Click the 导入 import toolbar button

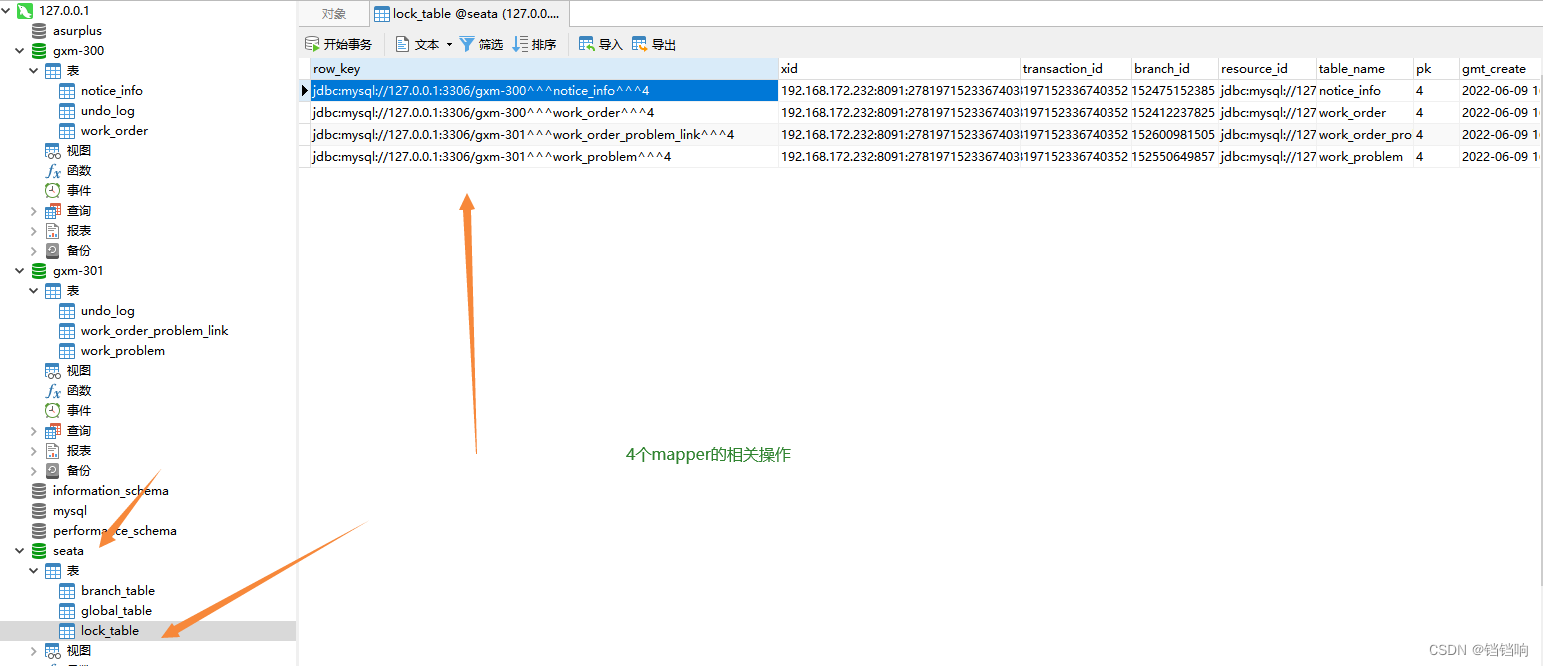click(x=601, y=44)
